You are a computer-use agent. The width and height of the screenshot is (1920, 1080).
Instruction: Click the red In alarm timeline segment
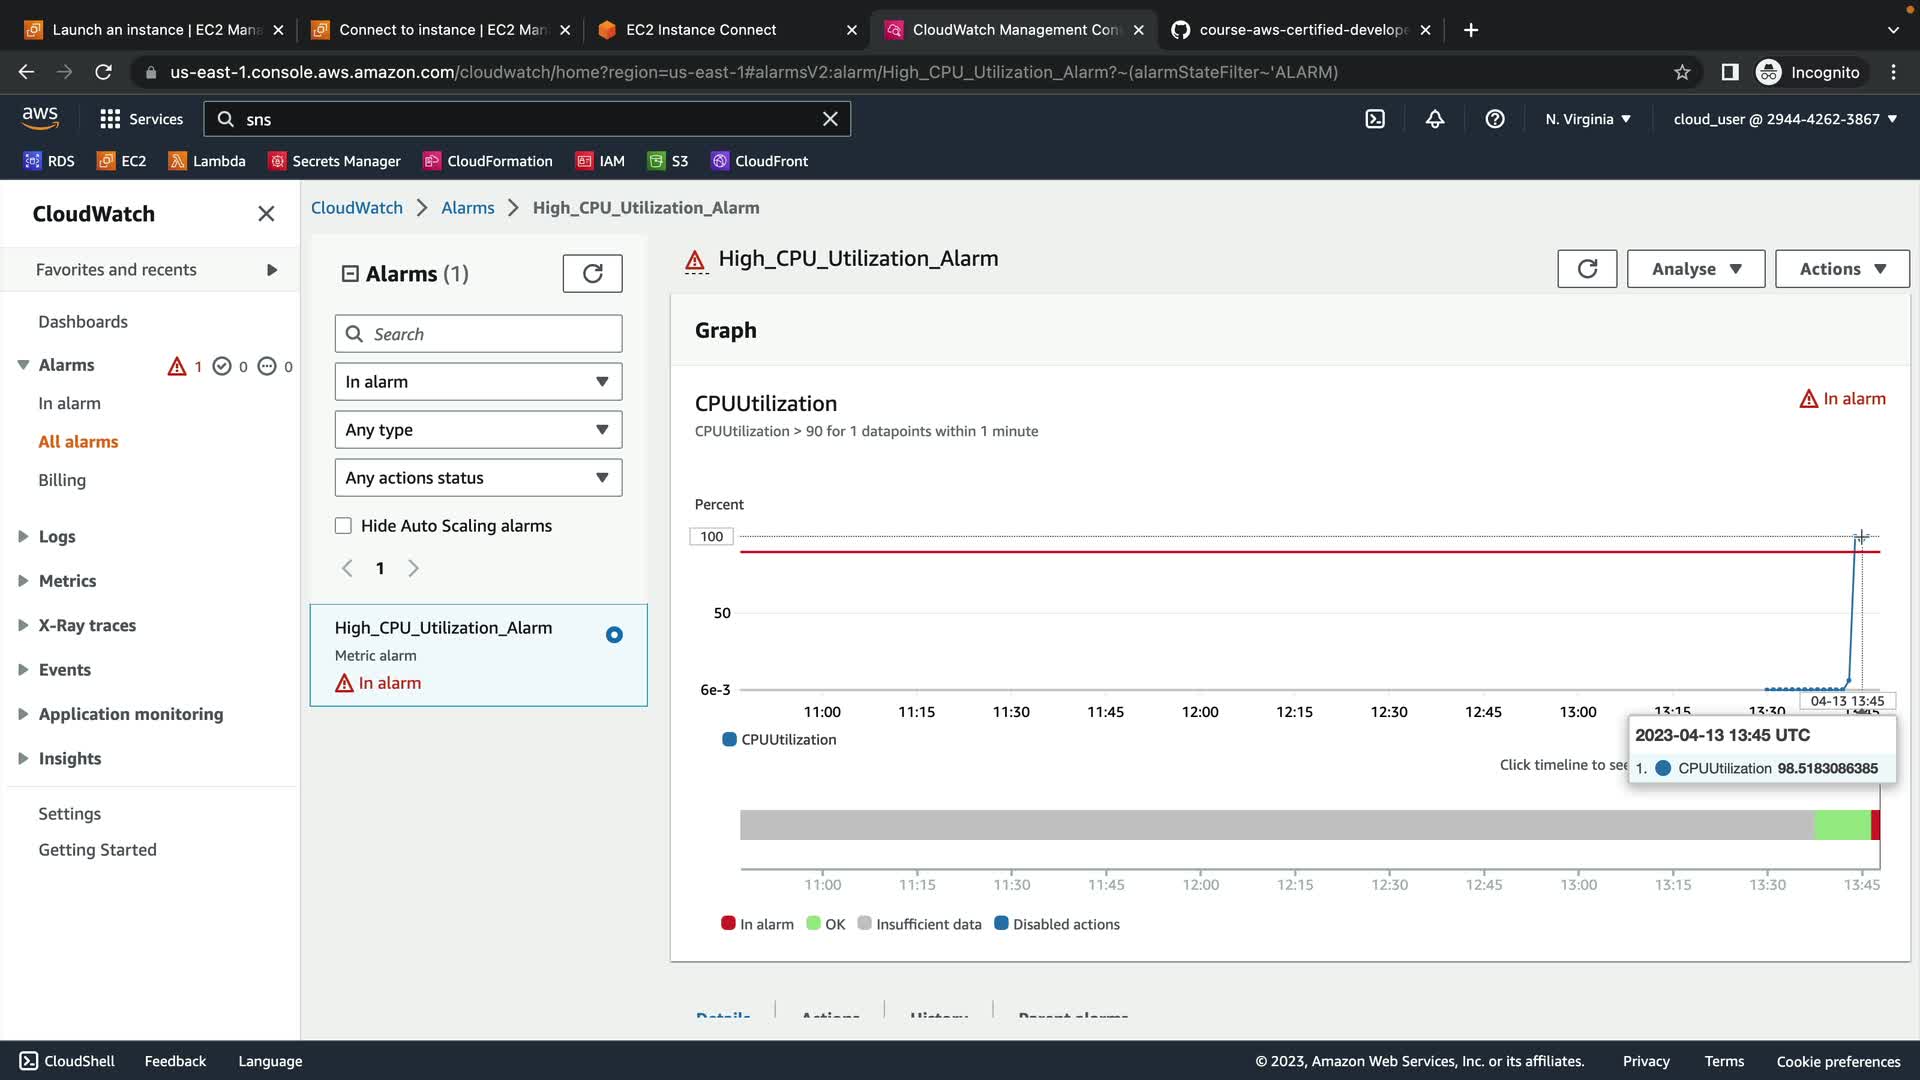pyautogui.click(x=1876, y=825)
